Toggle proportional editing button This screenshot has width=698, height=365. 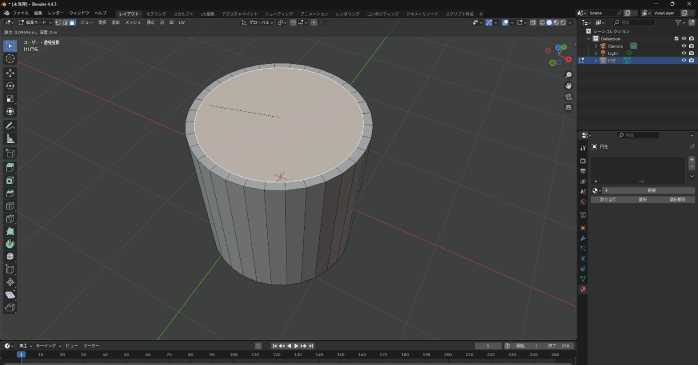click(314, 22)
